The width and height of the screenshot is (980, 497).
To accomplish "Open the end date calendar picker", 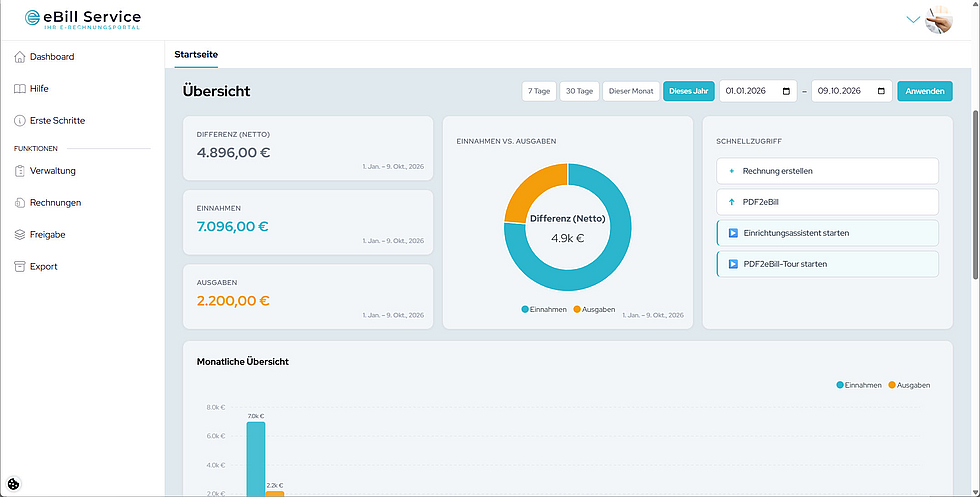I will click(881, 91).
